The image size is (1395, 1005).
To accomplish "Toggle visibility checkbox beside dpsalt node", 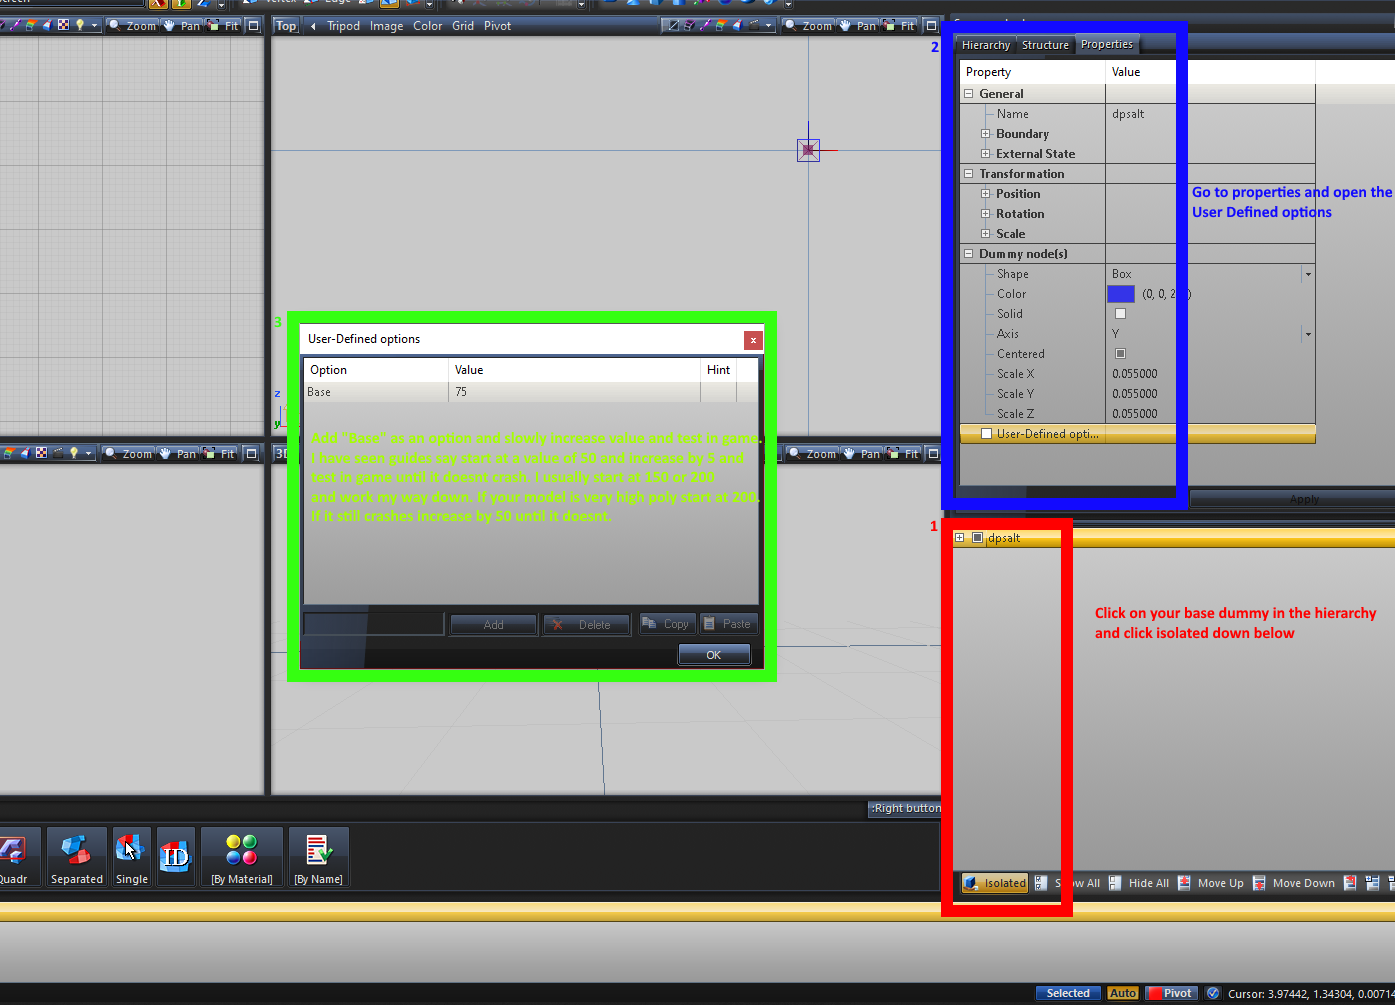I will (x=978, y=538).
